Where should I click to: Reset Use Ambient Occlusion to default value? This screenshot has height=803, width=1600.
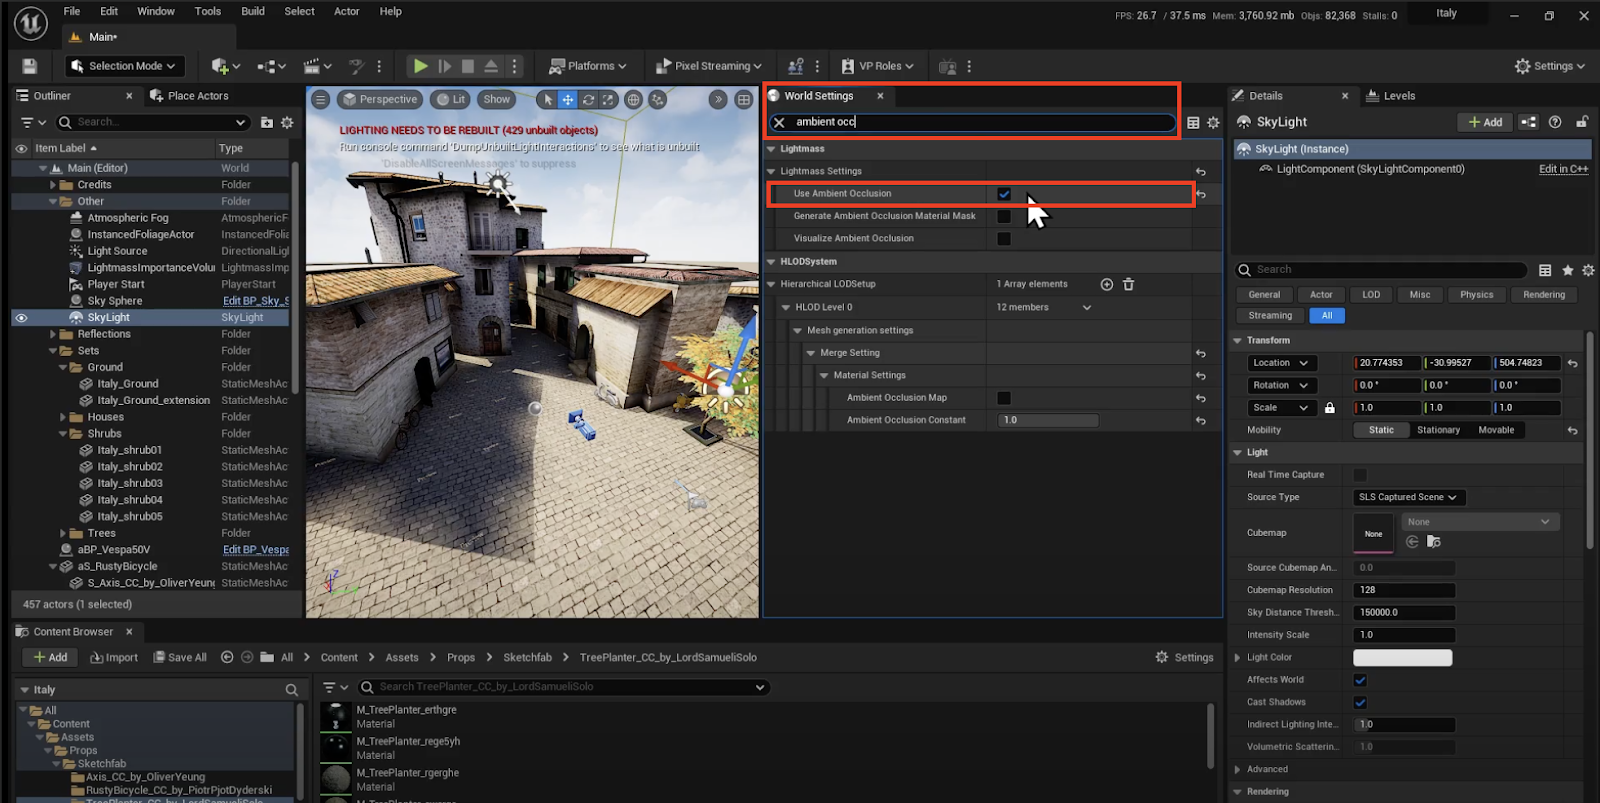[x=1201, y=194]
